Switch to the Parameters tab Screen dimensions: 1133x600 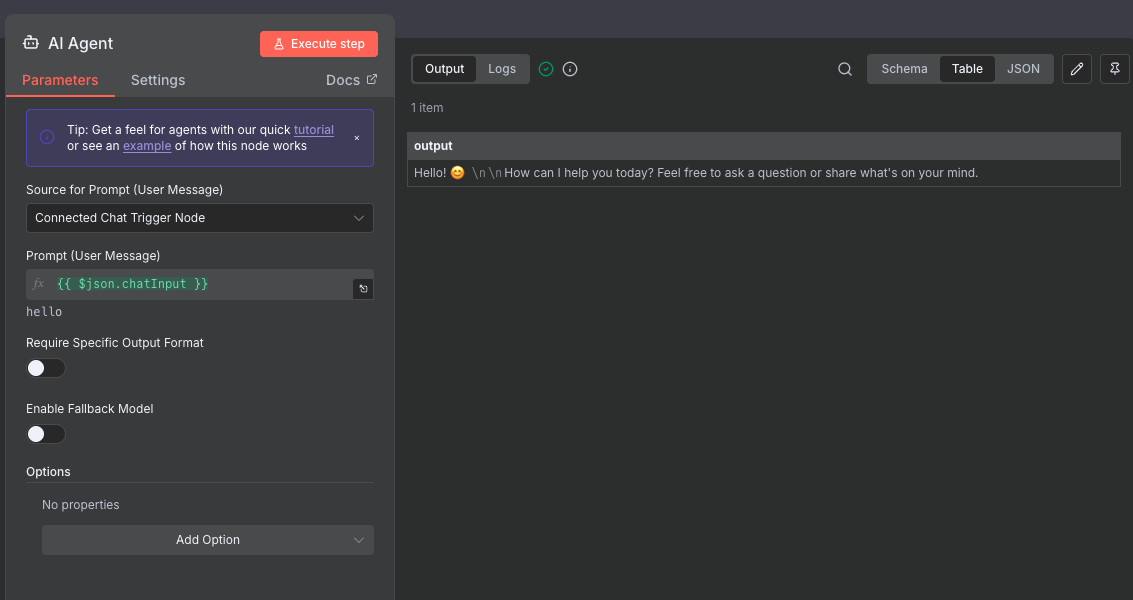(x=60, y=80)
